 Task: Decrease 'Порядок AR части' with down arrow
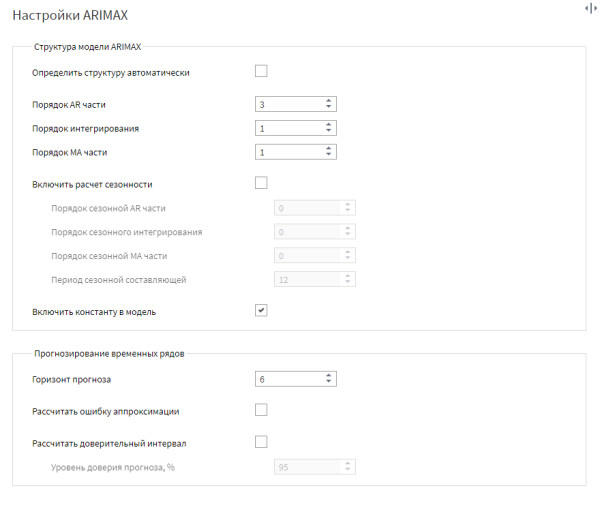click(328, 107)
